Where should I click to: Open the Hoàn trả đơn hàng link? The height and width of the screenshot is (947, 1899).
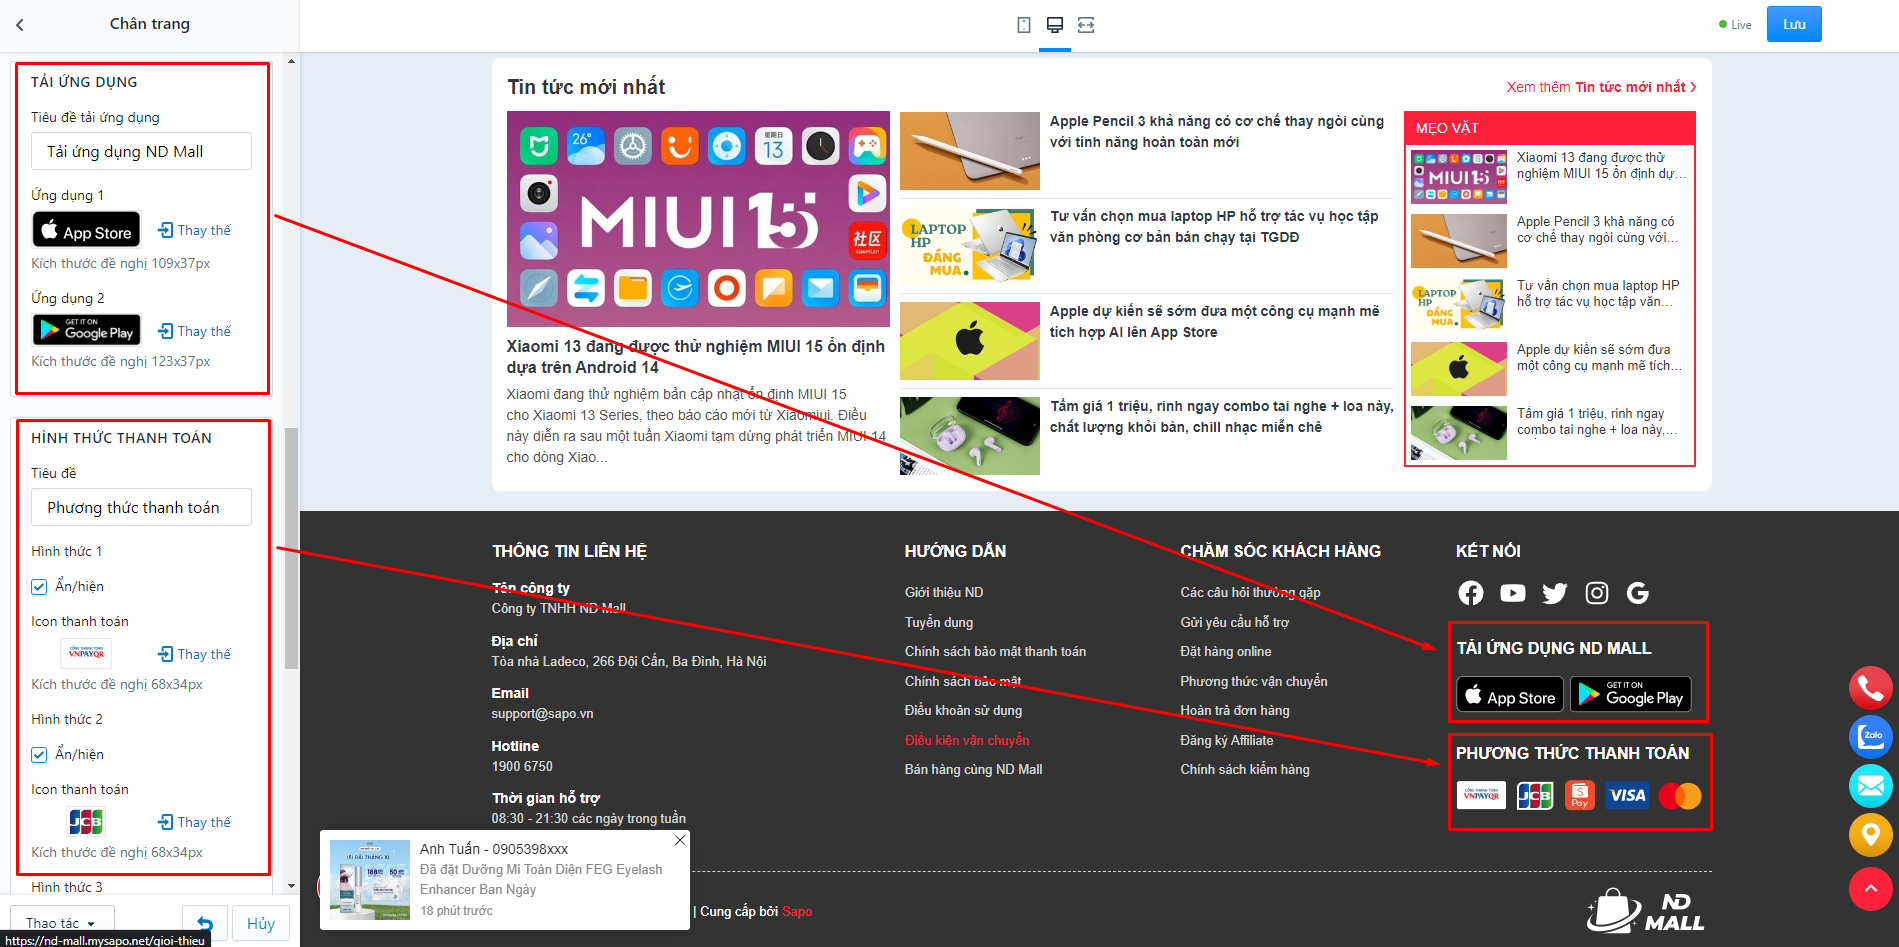(1235, 711)
